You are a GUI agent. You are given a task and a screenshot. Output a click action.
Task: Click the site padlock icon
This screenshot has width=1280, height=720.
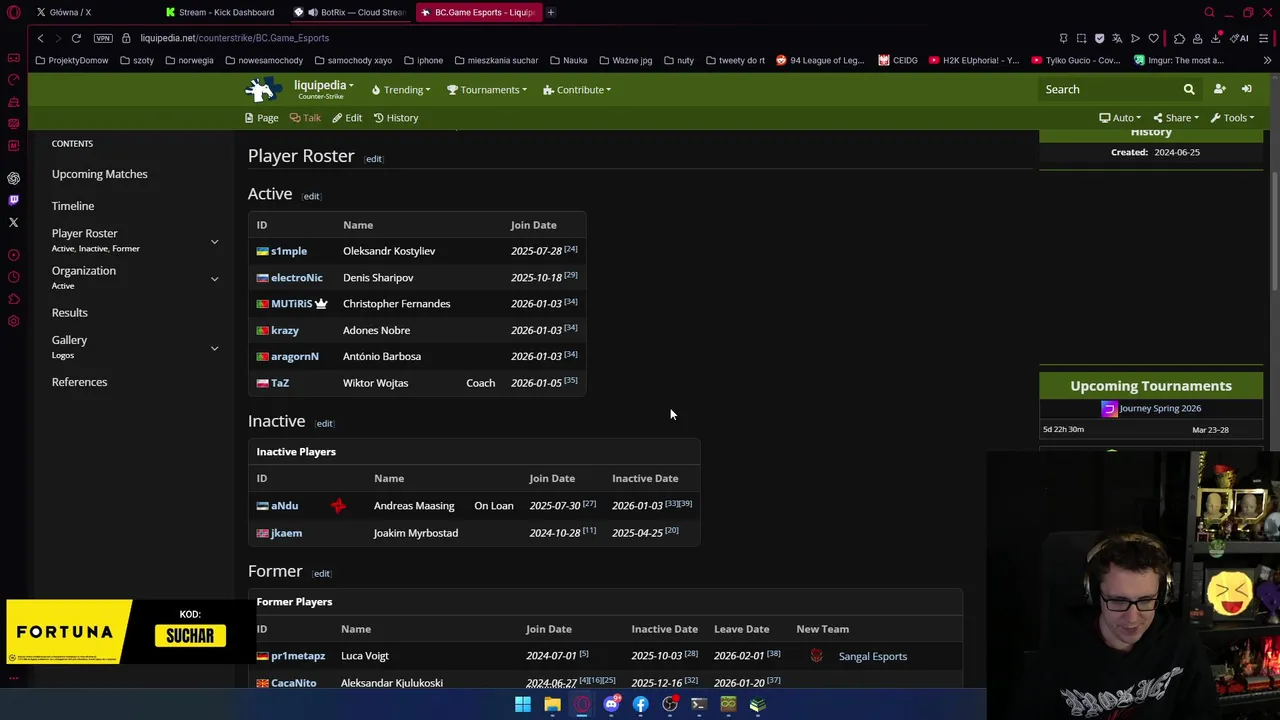(127, 38)
